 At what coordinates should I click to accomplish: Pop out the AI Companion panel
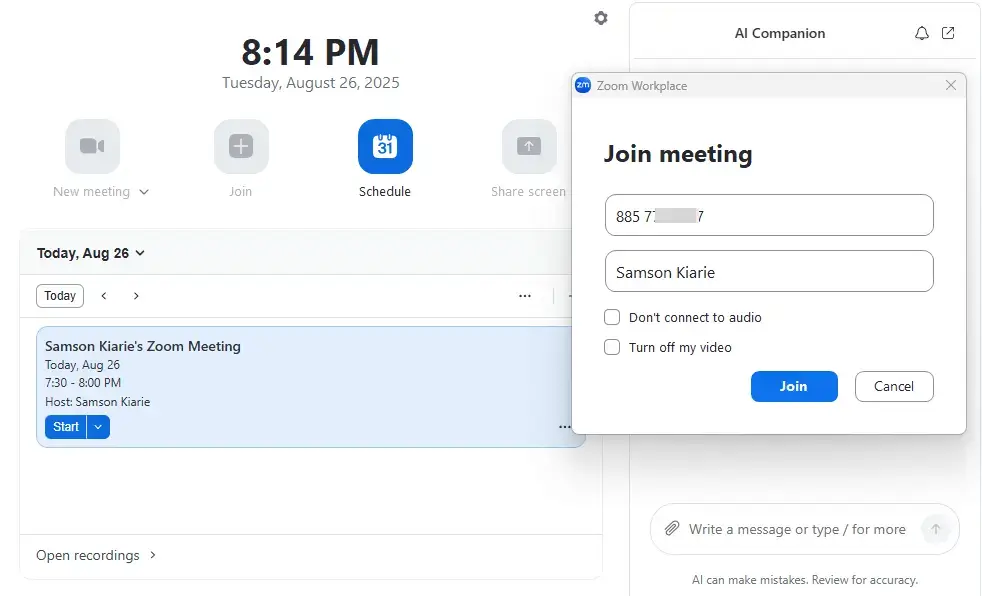(948, 33)
